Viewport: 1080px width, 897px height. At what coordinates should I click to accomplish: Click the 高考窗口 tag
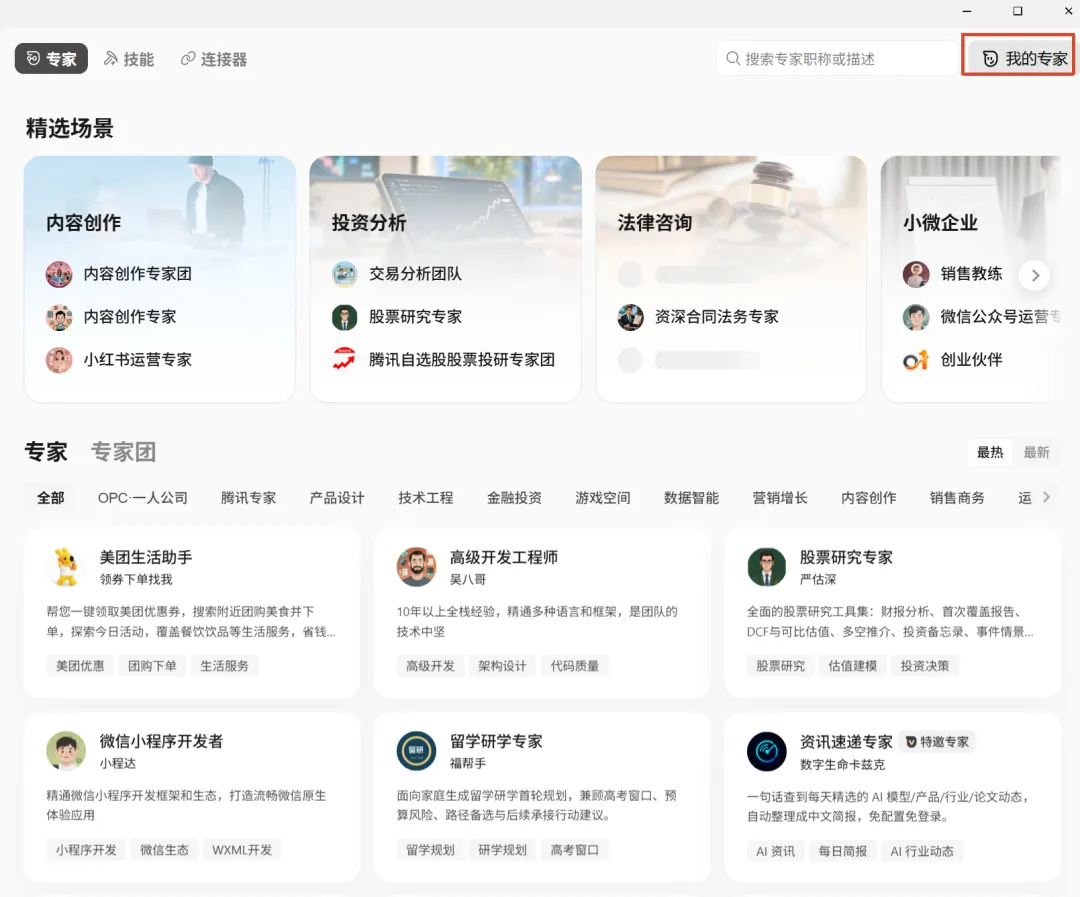pyautogui.click(x=574, y=850)
